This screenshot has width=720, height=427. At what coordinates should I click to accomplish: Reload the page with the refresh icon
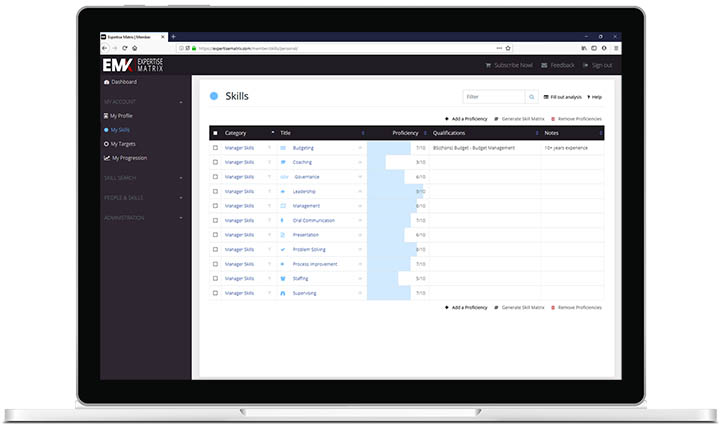click(124, 48)
